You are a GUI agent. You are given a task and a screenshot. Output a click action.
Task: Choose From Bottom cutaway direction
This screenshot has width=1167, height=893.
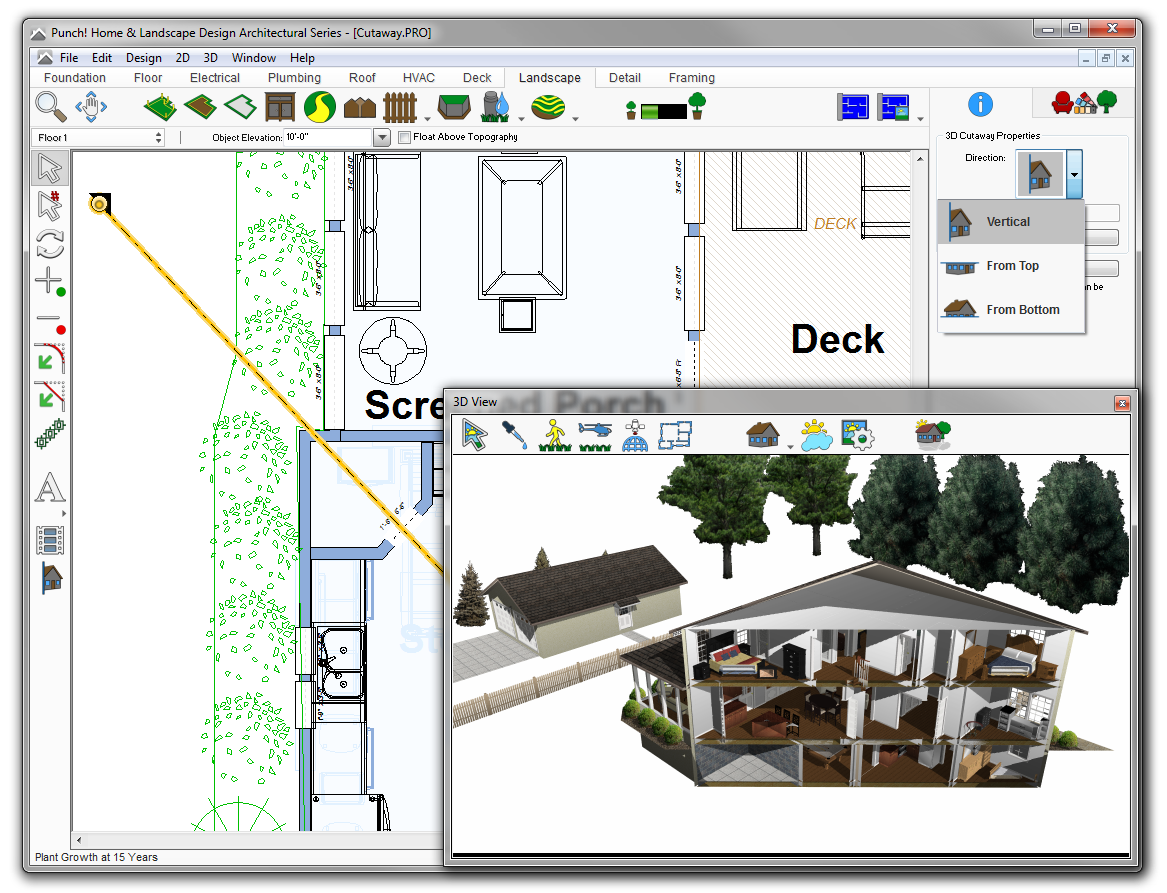point(1011,310)
